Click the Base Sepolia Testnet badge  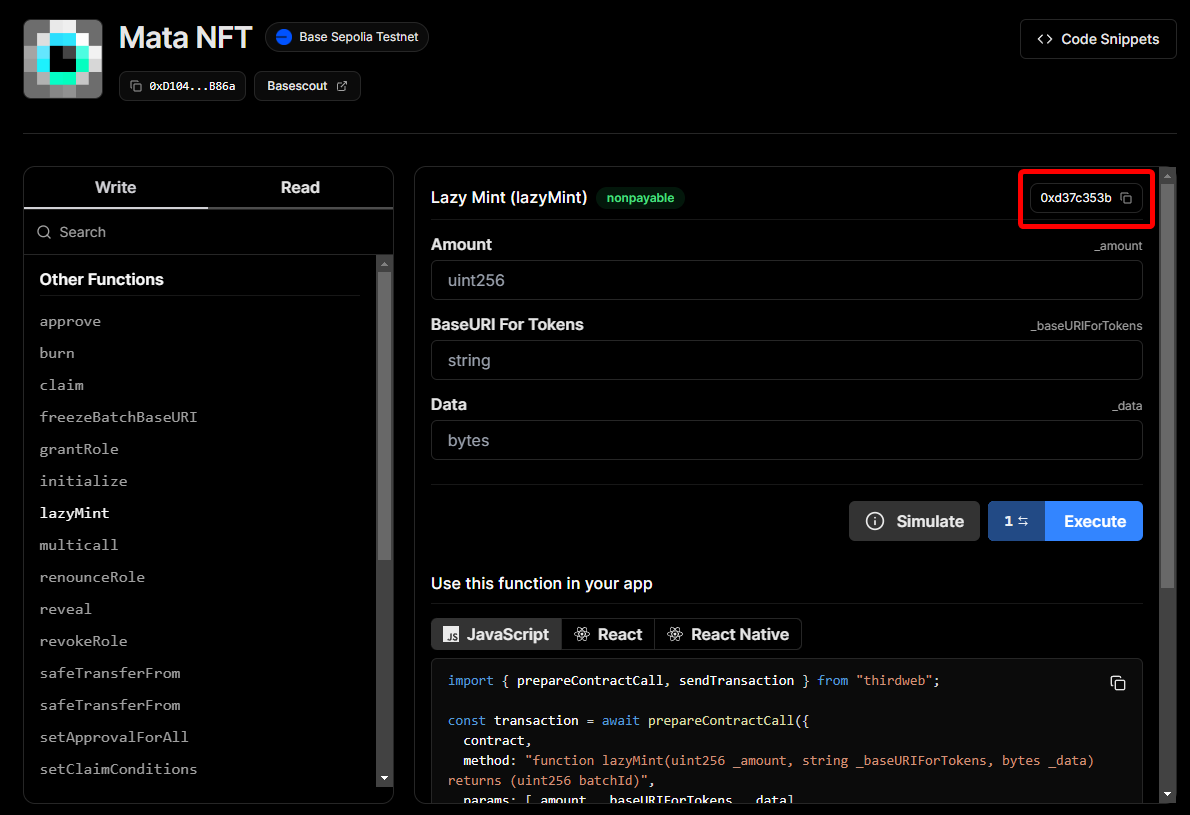pyautogui.click(x=347, y=36)
